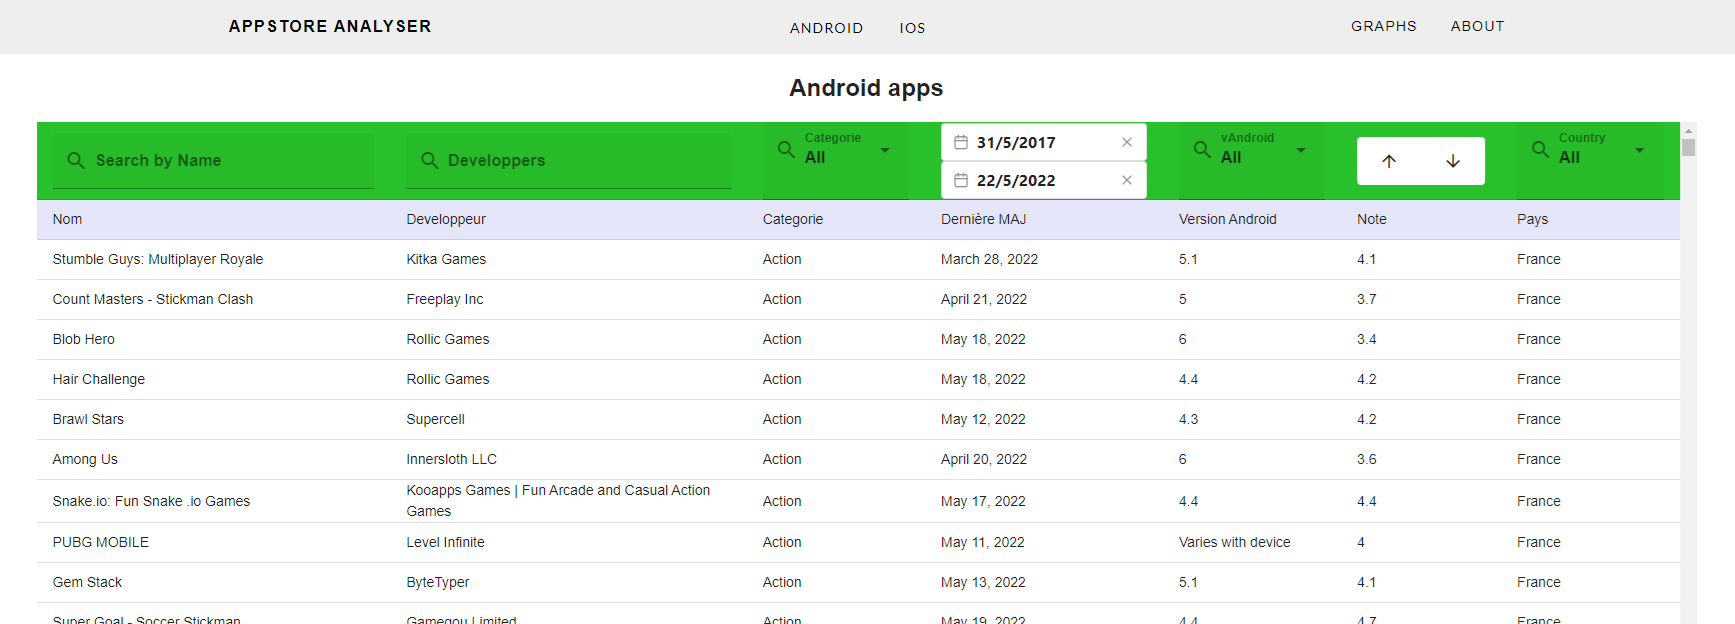Click the March 28, 2022 date cell
Screen dimensions: 1735x624
coord(989,259)
